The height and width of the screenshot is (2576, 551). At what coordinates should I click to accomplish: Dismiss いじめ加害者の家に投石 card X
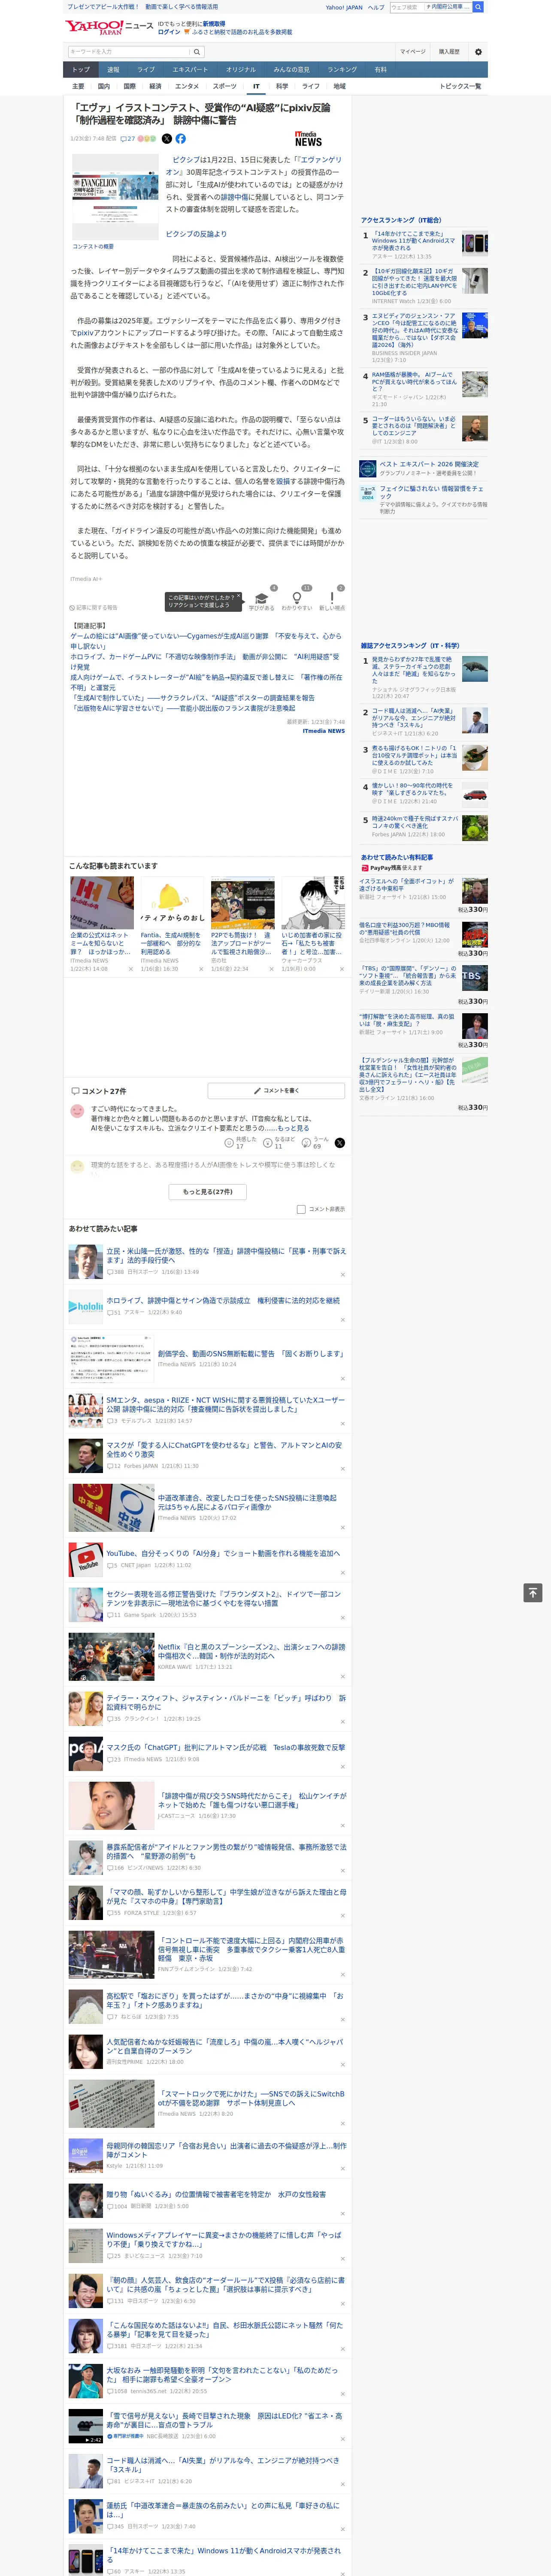click(x=341, y=969)
